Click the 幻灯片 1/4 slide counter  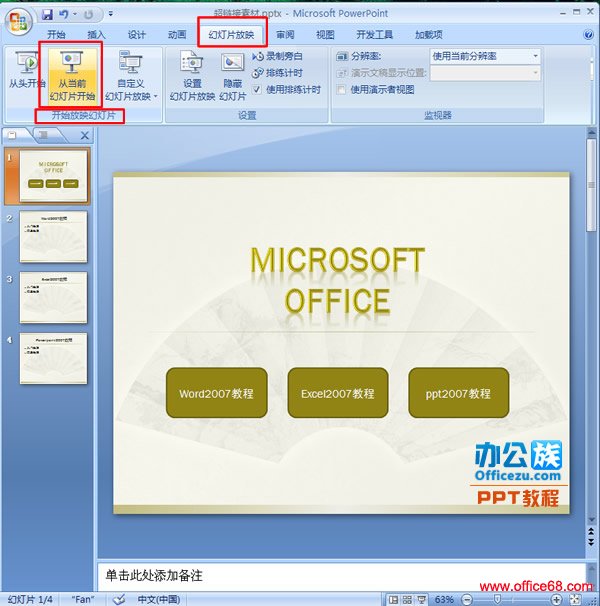point(30,599)
